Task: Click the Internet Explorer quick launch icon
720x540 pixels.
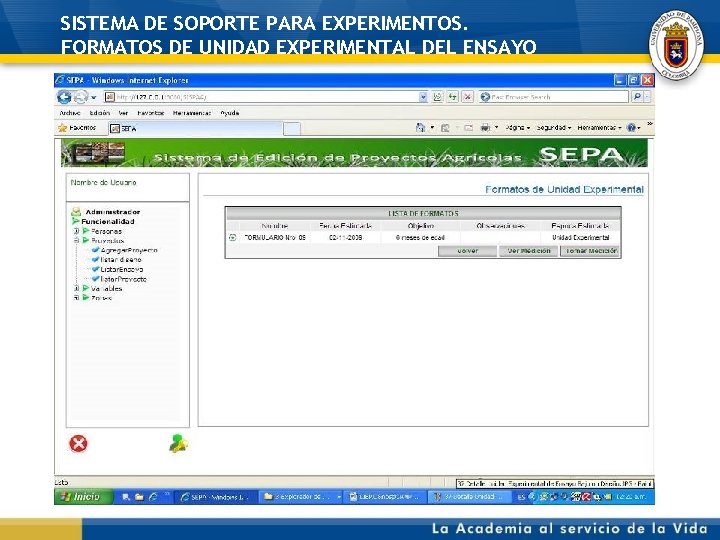Action: (x=153, y=497)
